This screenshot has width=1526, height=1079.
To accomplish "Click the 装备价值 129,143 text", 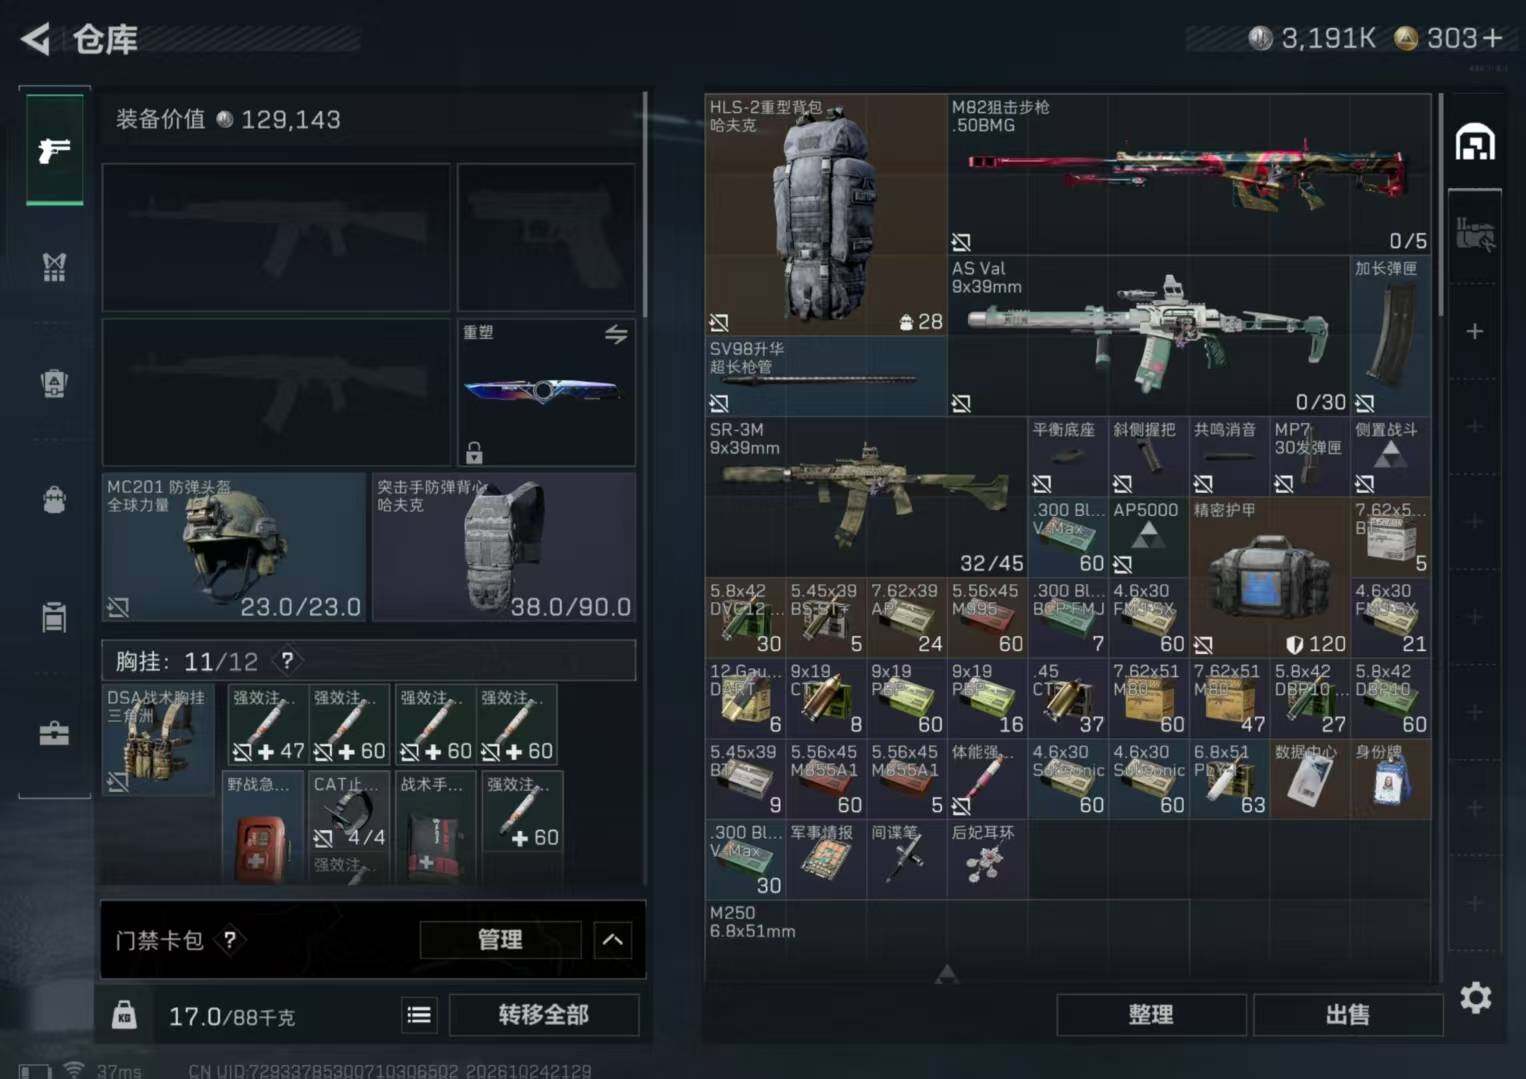I will (228, 119).
